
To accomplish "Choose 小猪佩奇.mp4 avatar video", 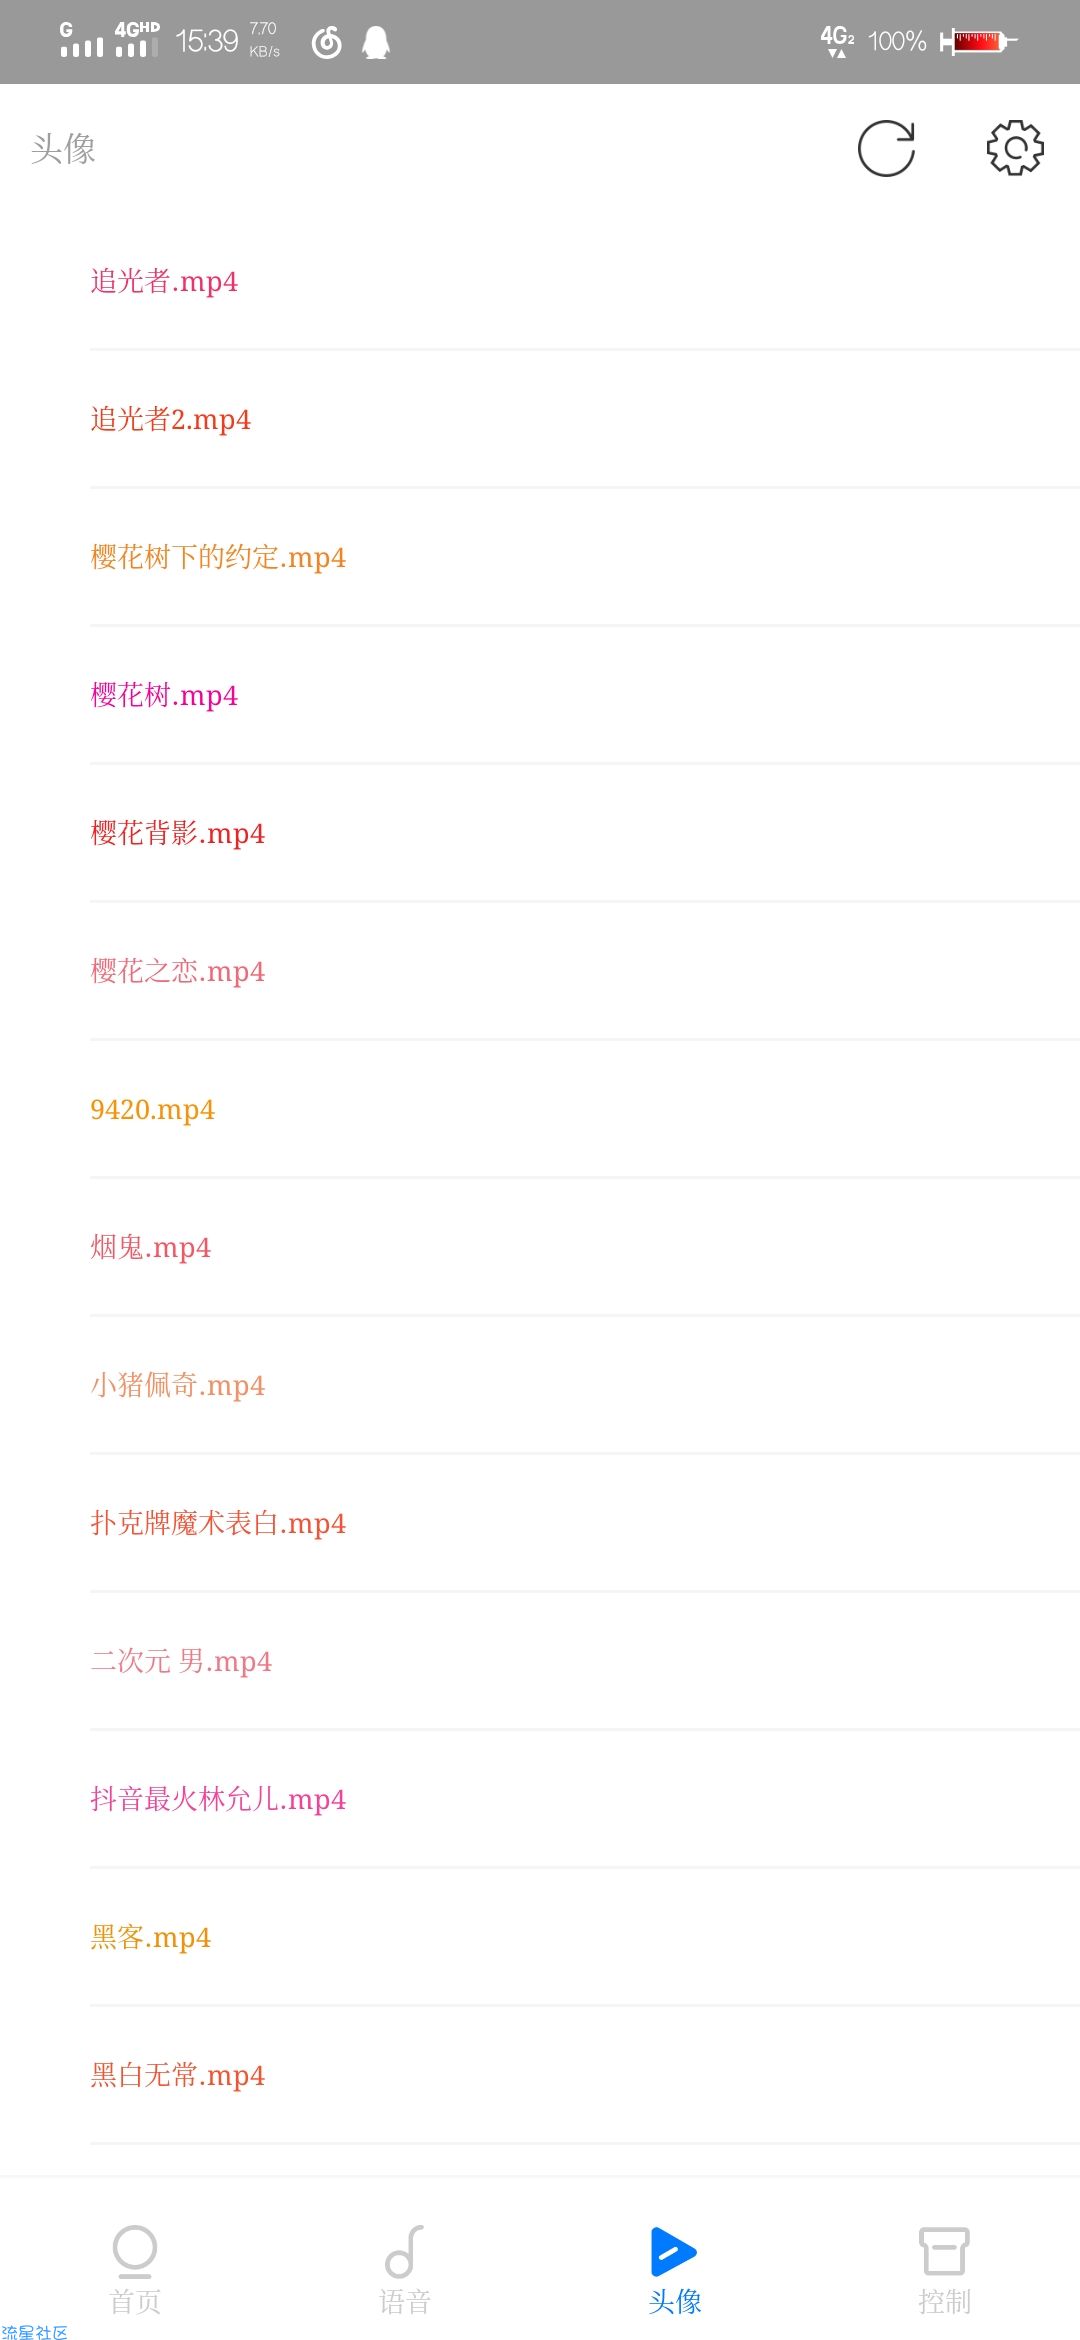I will pos(585,1385).
